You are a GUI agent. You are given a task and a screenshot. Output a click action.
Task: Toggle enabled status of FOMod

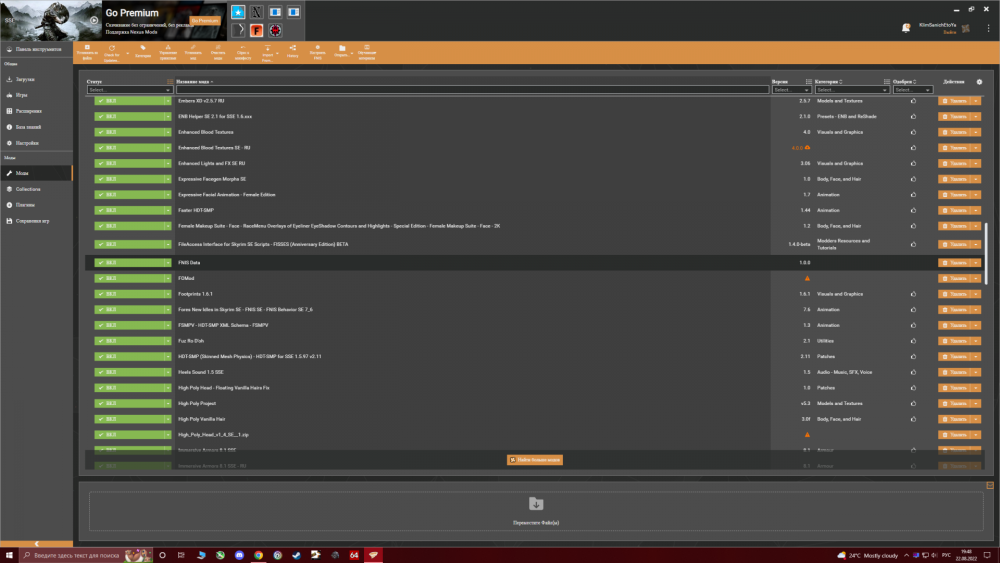(x=129, y=278)
